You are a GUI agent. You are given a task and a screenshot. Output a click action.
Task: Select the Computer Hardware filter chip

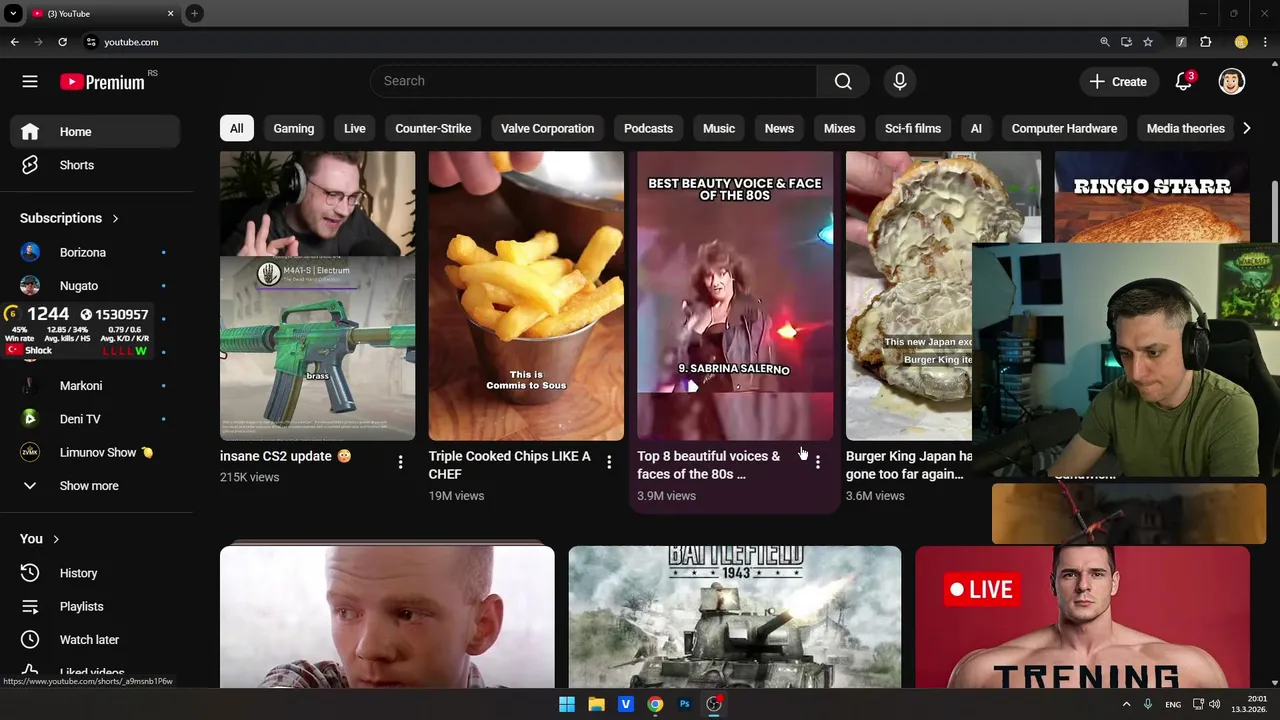1064,128
